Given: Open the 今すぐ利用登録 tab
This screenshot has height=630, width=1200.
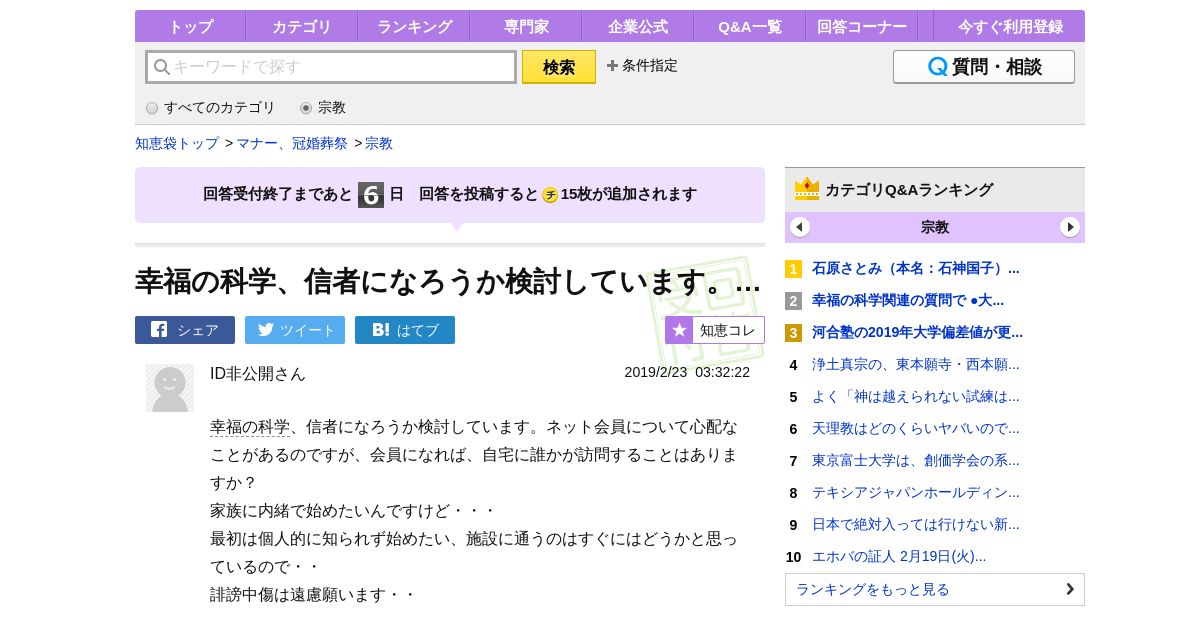Looking at the screenshot, I should [x=1010, y=26].
